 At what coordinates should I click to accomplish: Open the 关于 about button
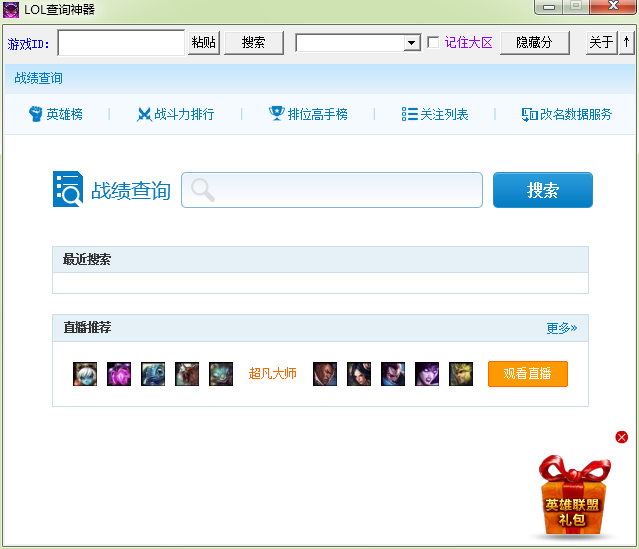[x=602, y=42]
